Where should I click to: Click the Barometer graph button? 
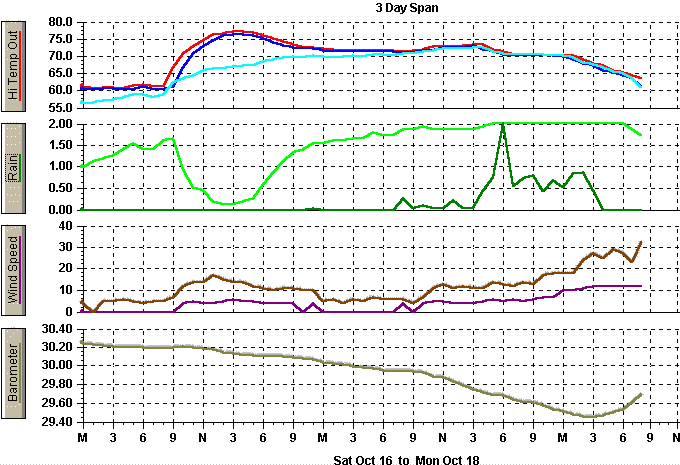(x=13, y=373)
